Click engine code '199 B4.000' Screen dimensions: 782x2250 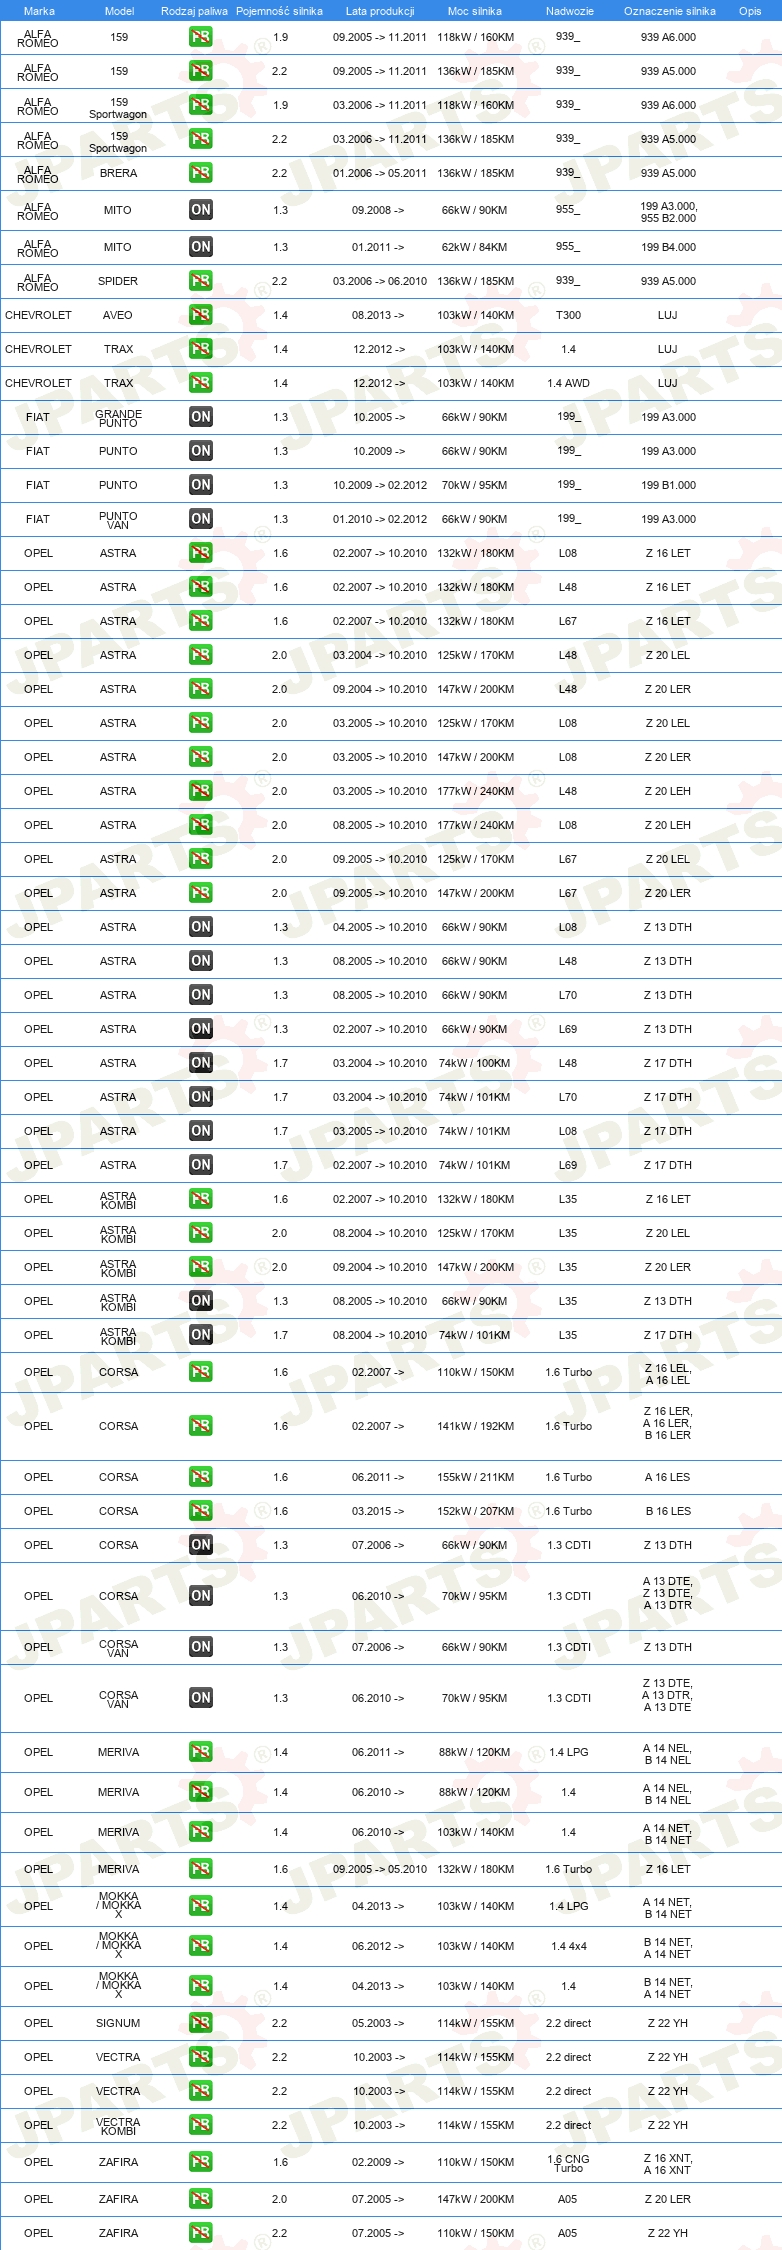pyautogui.click(x=669, y=247)
